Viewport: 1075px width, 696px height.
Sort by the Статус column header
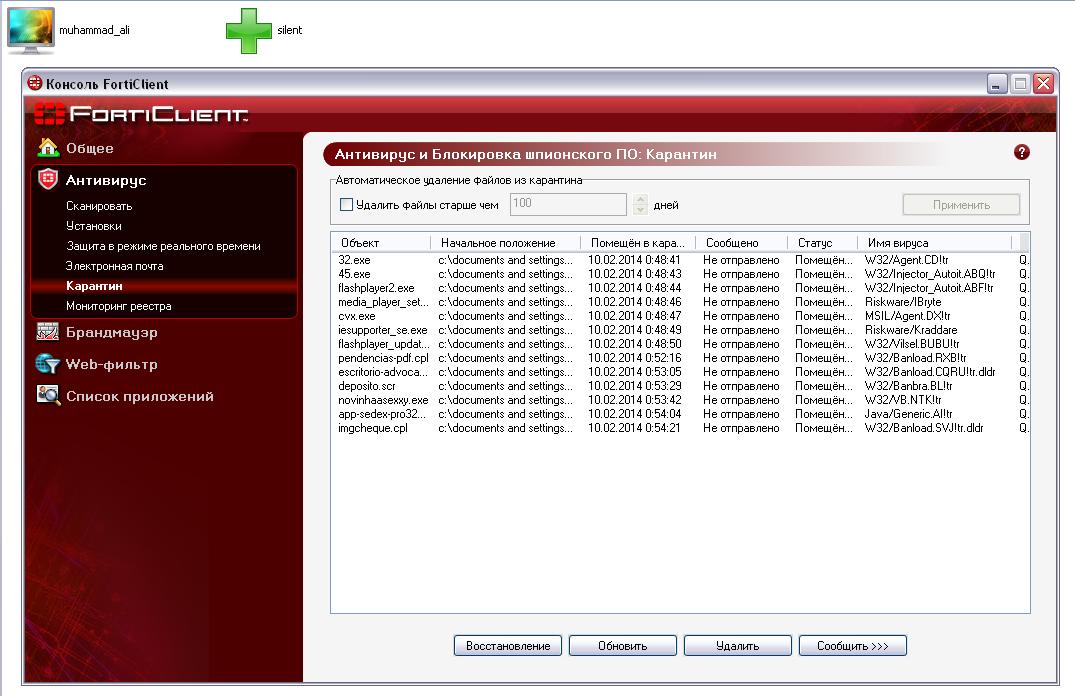[x=823, y=243]
